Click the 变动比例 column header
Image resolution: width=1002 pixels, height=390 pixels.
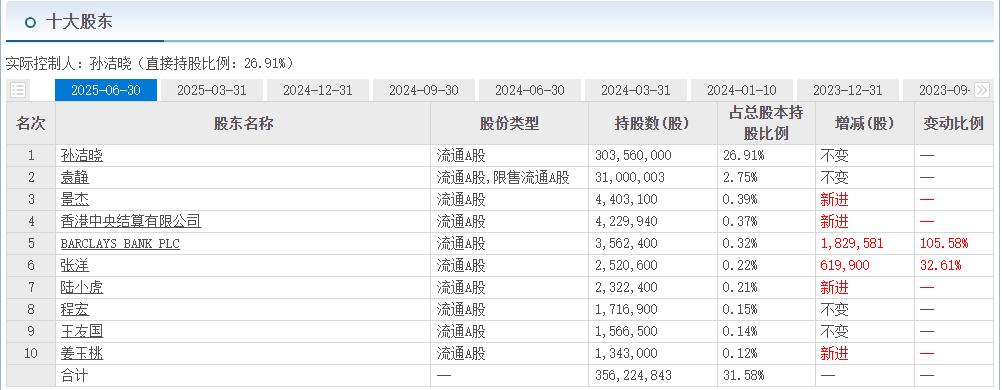pyautogui.click(x=953, y=123)
